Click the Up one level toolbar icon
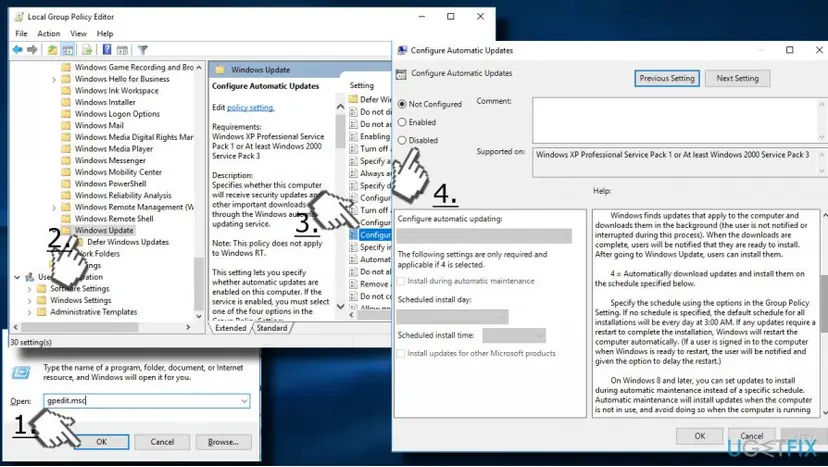This screenshot has height=467, width=828. 52,50
